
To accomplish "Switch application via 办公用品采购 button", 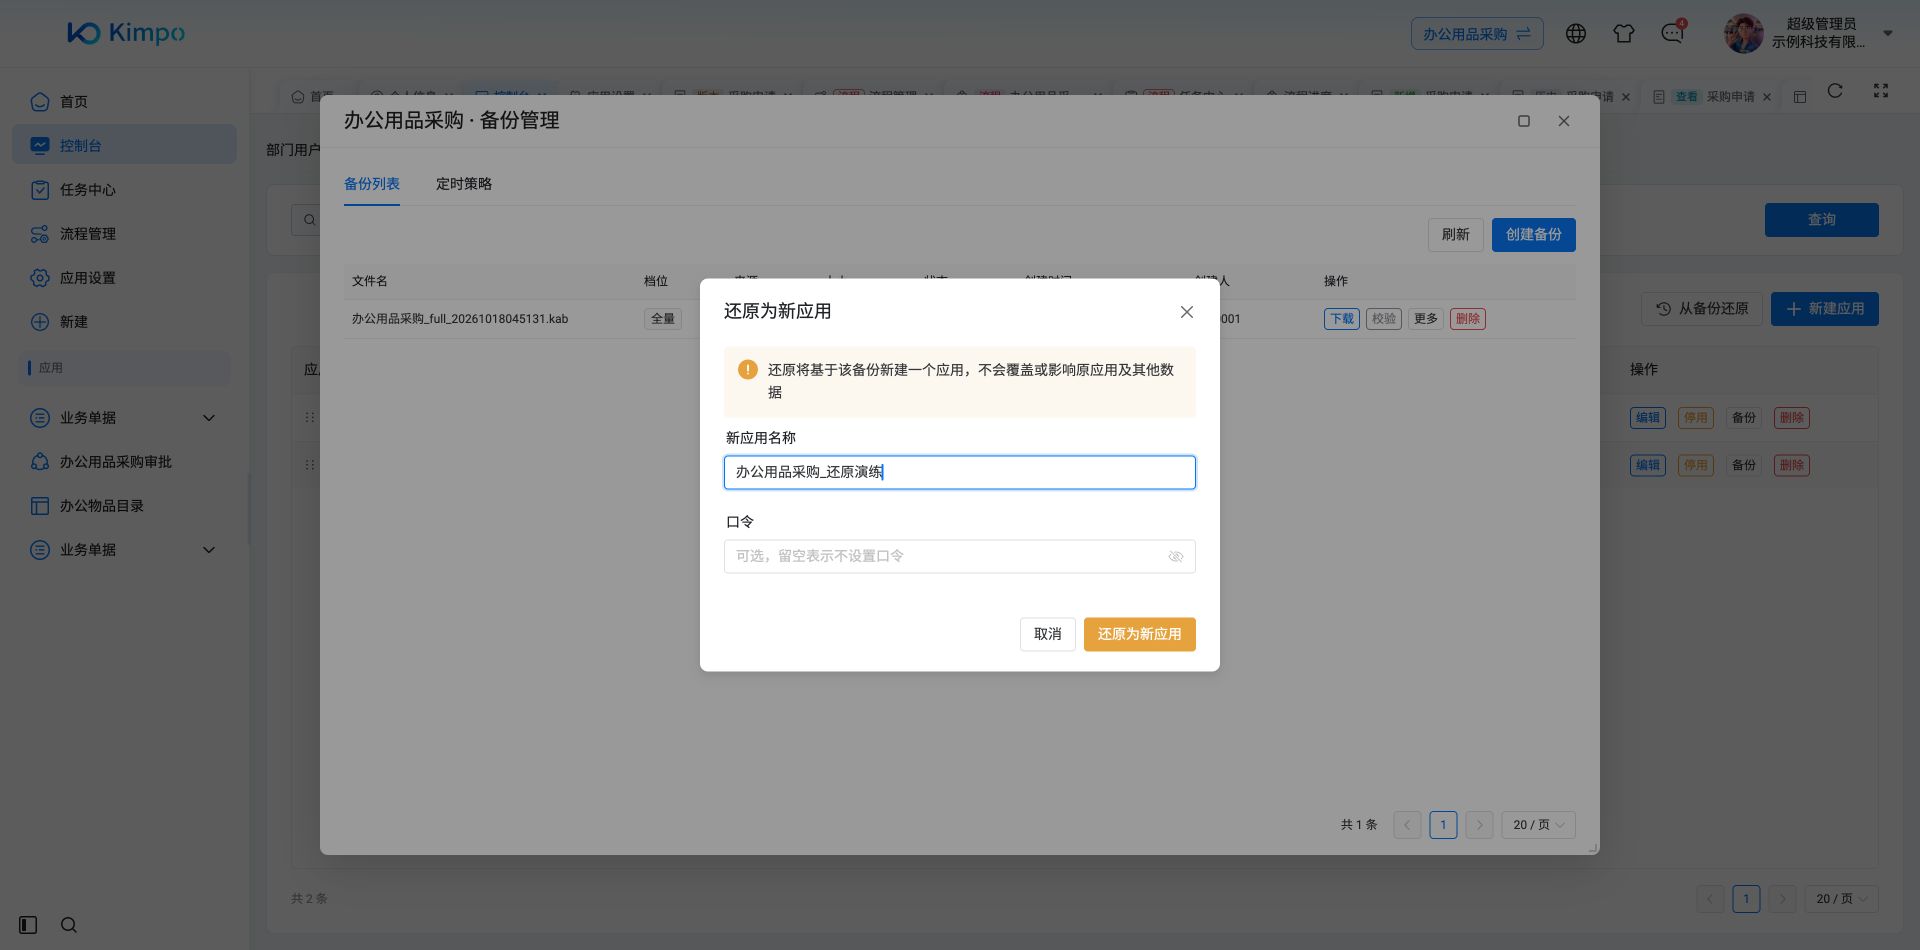I will 1477,34.
